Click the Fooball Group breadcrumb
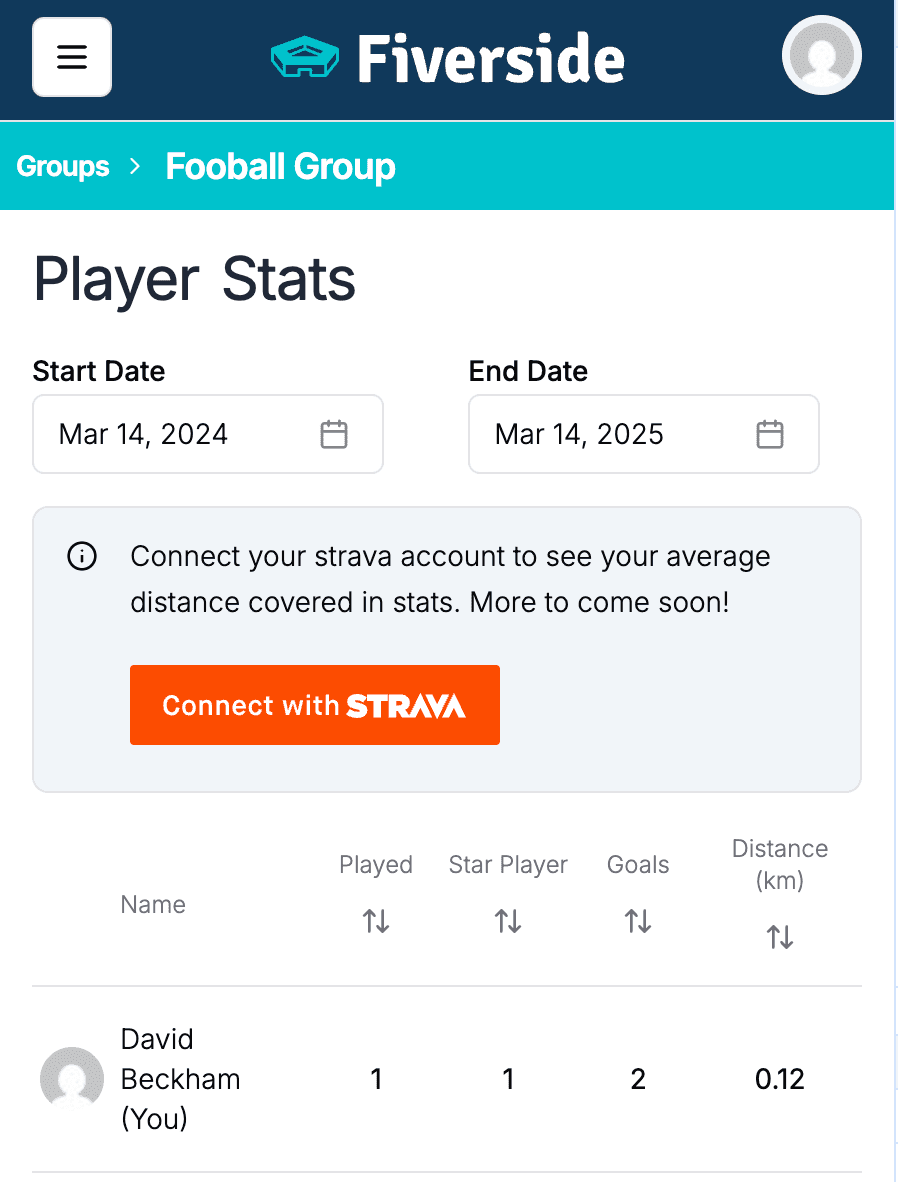This screenshot has height=1182, width=898. (280, 167)
